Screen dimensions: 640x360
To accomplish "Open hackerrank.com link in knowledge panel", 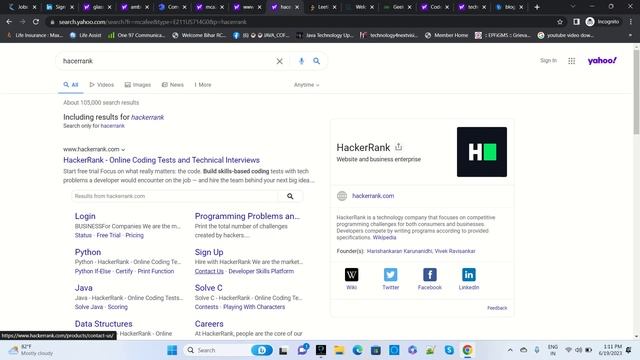I will [x=373, y=196].
